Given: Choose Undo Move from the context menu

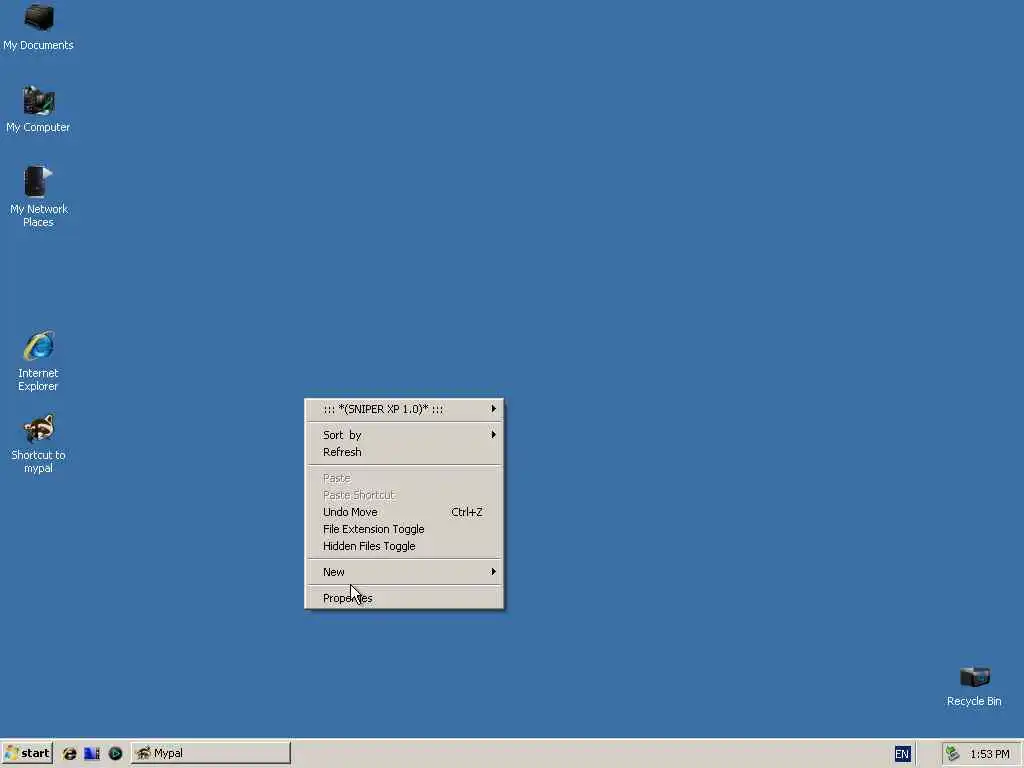Looking at the screenshot, I should coord(404,512).
